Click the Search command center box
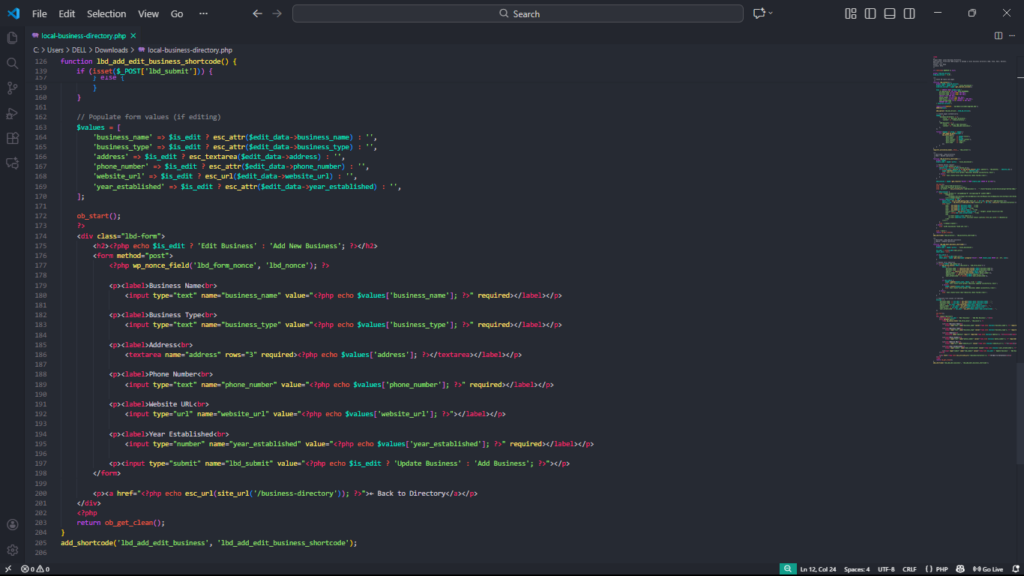Image resolution: width=1024 pixels, height=576 pixels. pyautogui.click(x=519, y=14)
